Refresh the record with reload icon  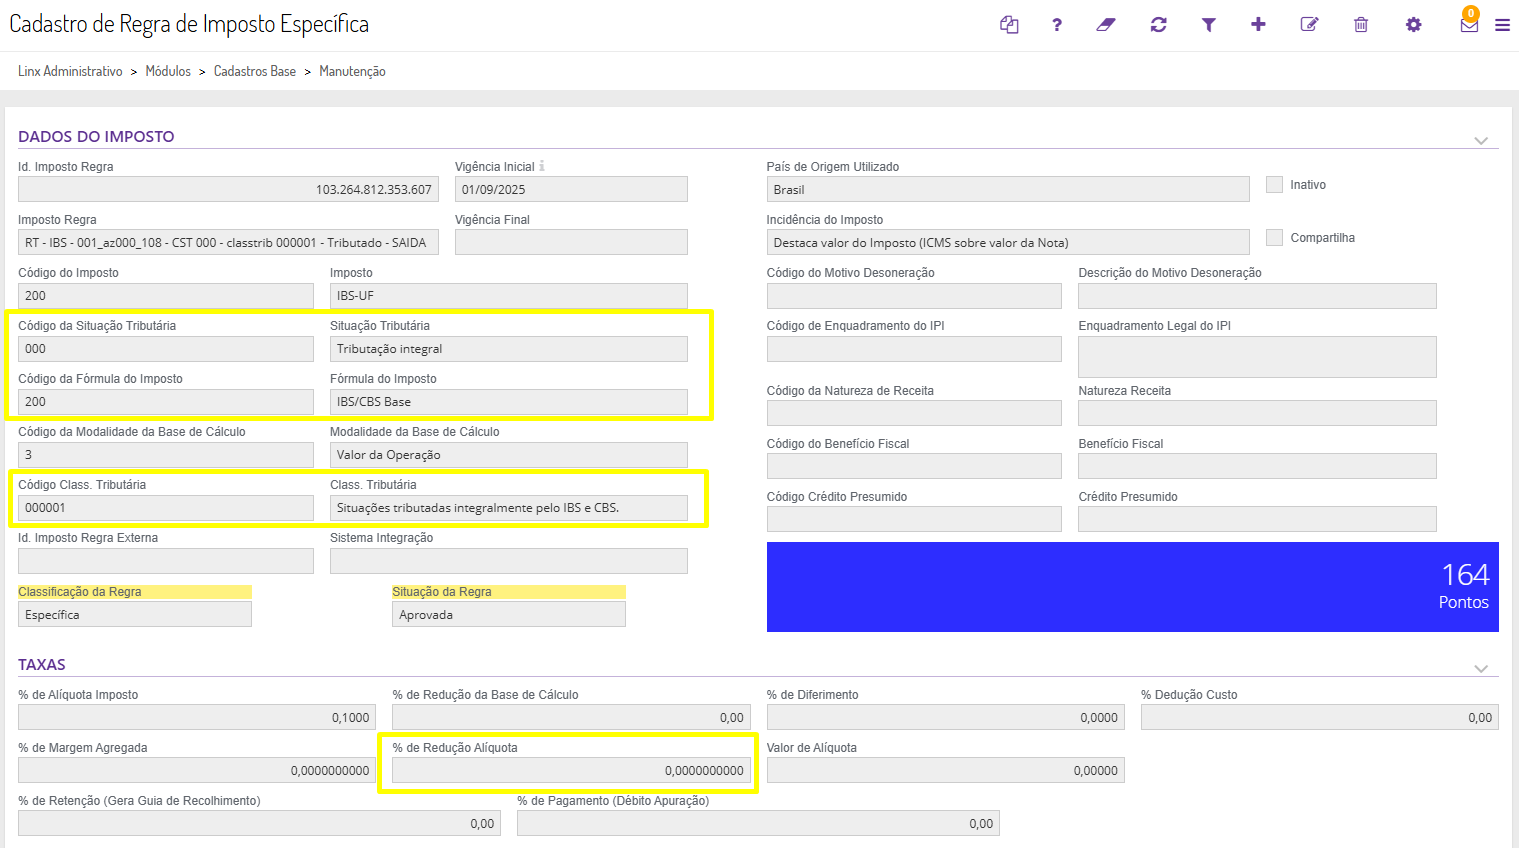click(1159, 25)
